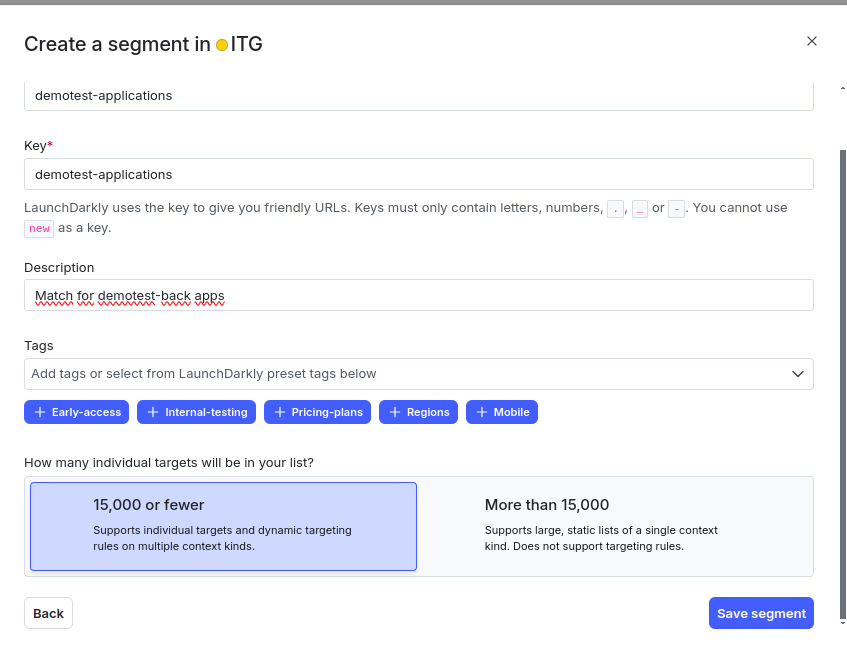Add the Internal-testing preset tag

pos(197,412)
